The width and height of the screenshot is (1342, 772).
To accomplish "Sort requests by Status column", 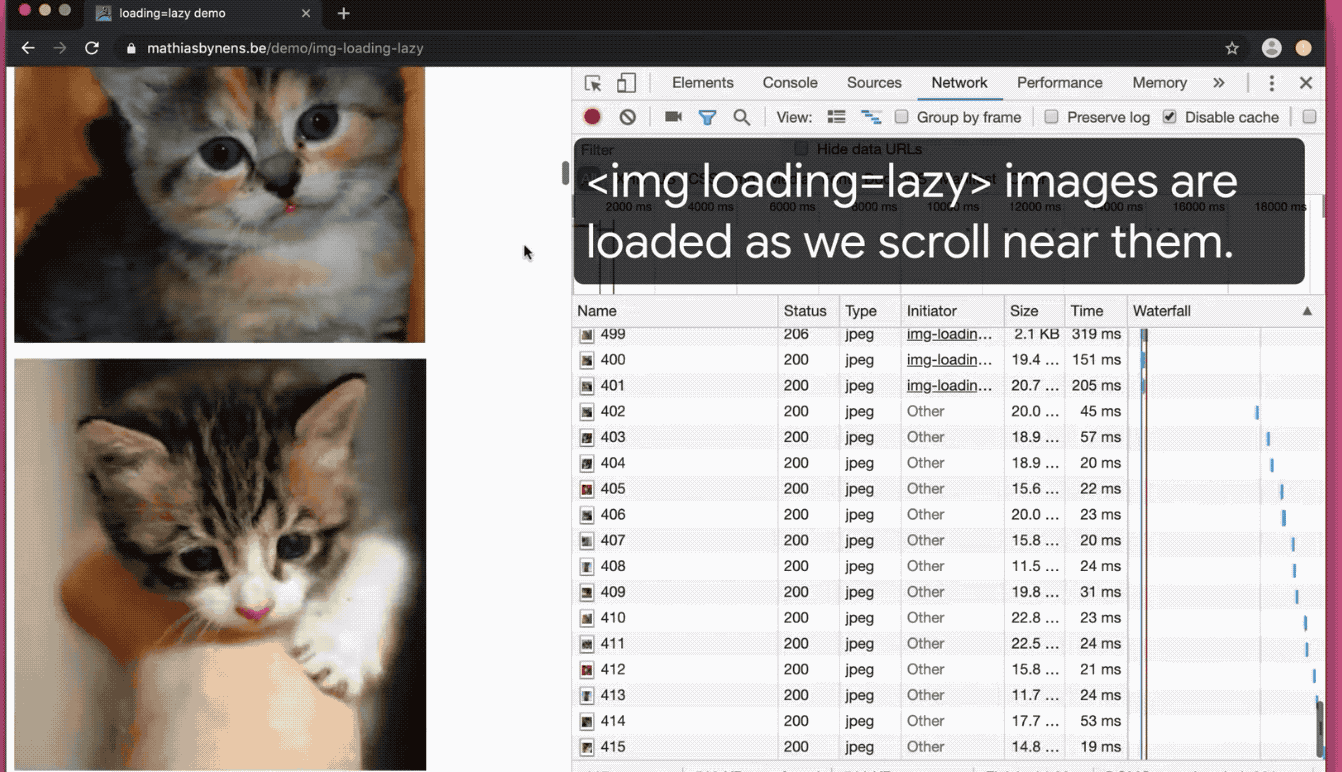I will pyautogui.click(x=808, y=311).
